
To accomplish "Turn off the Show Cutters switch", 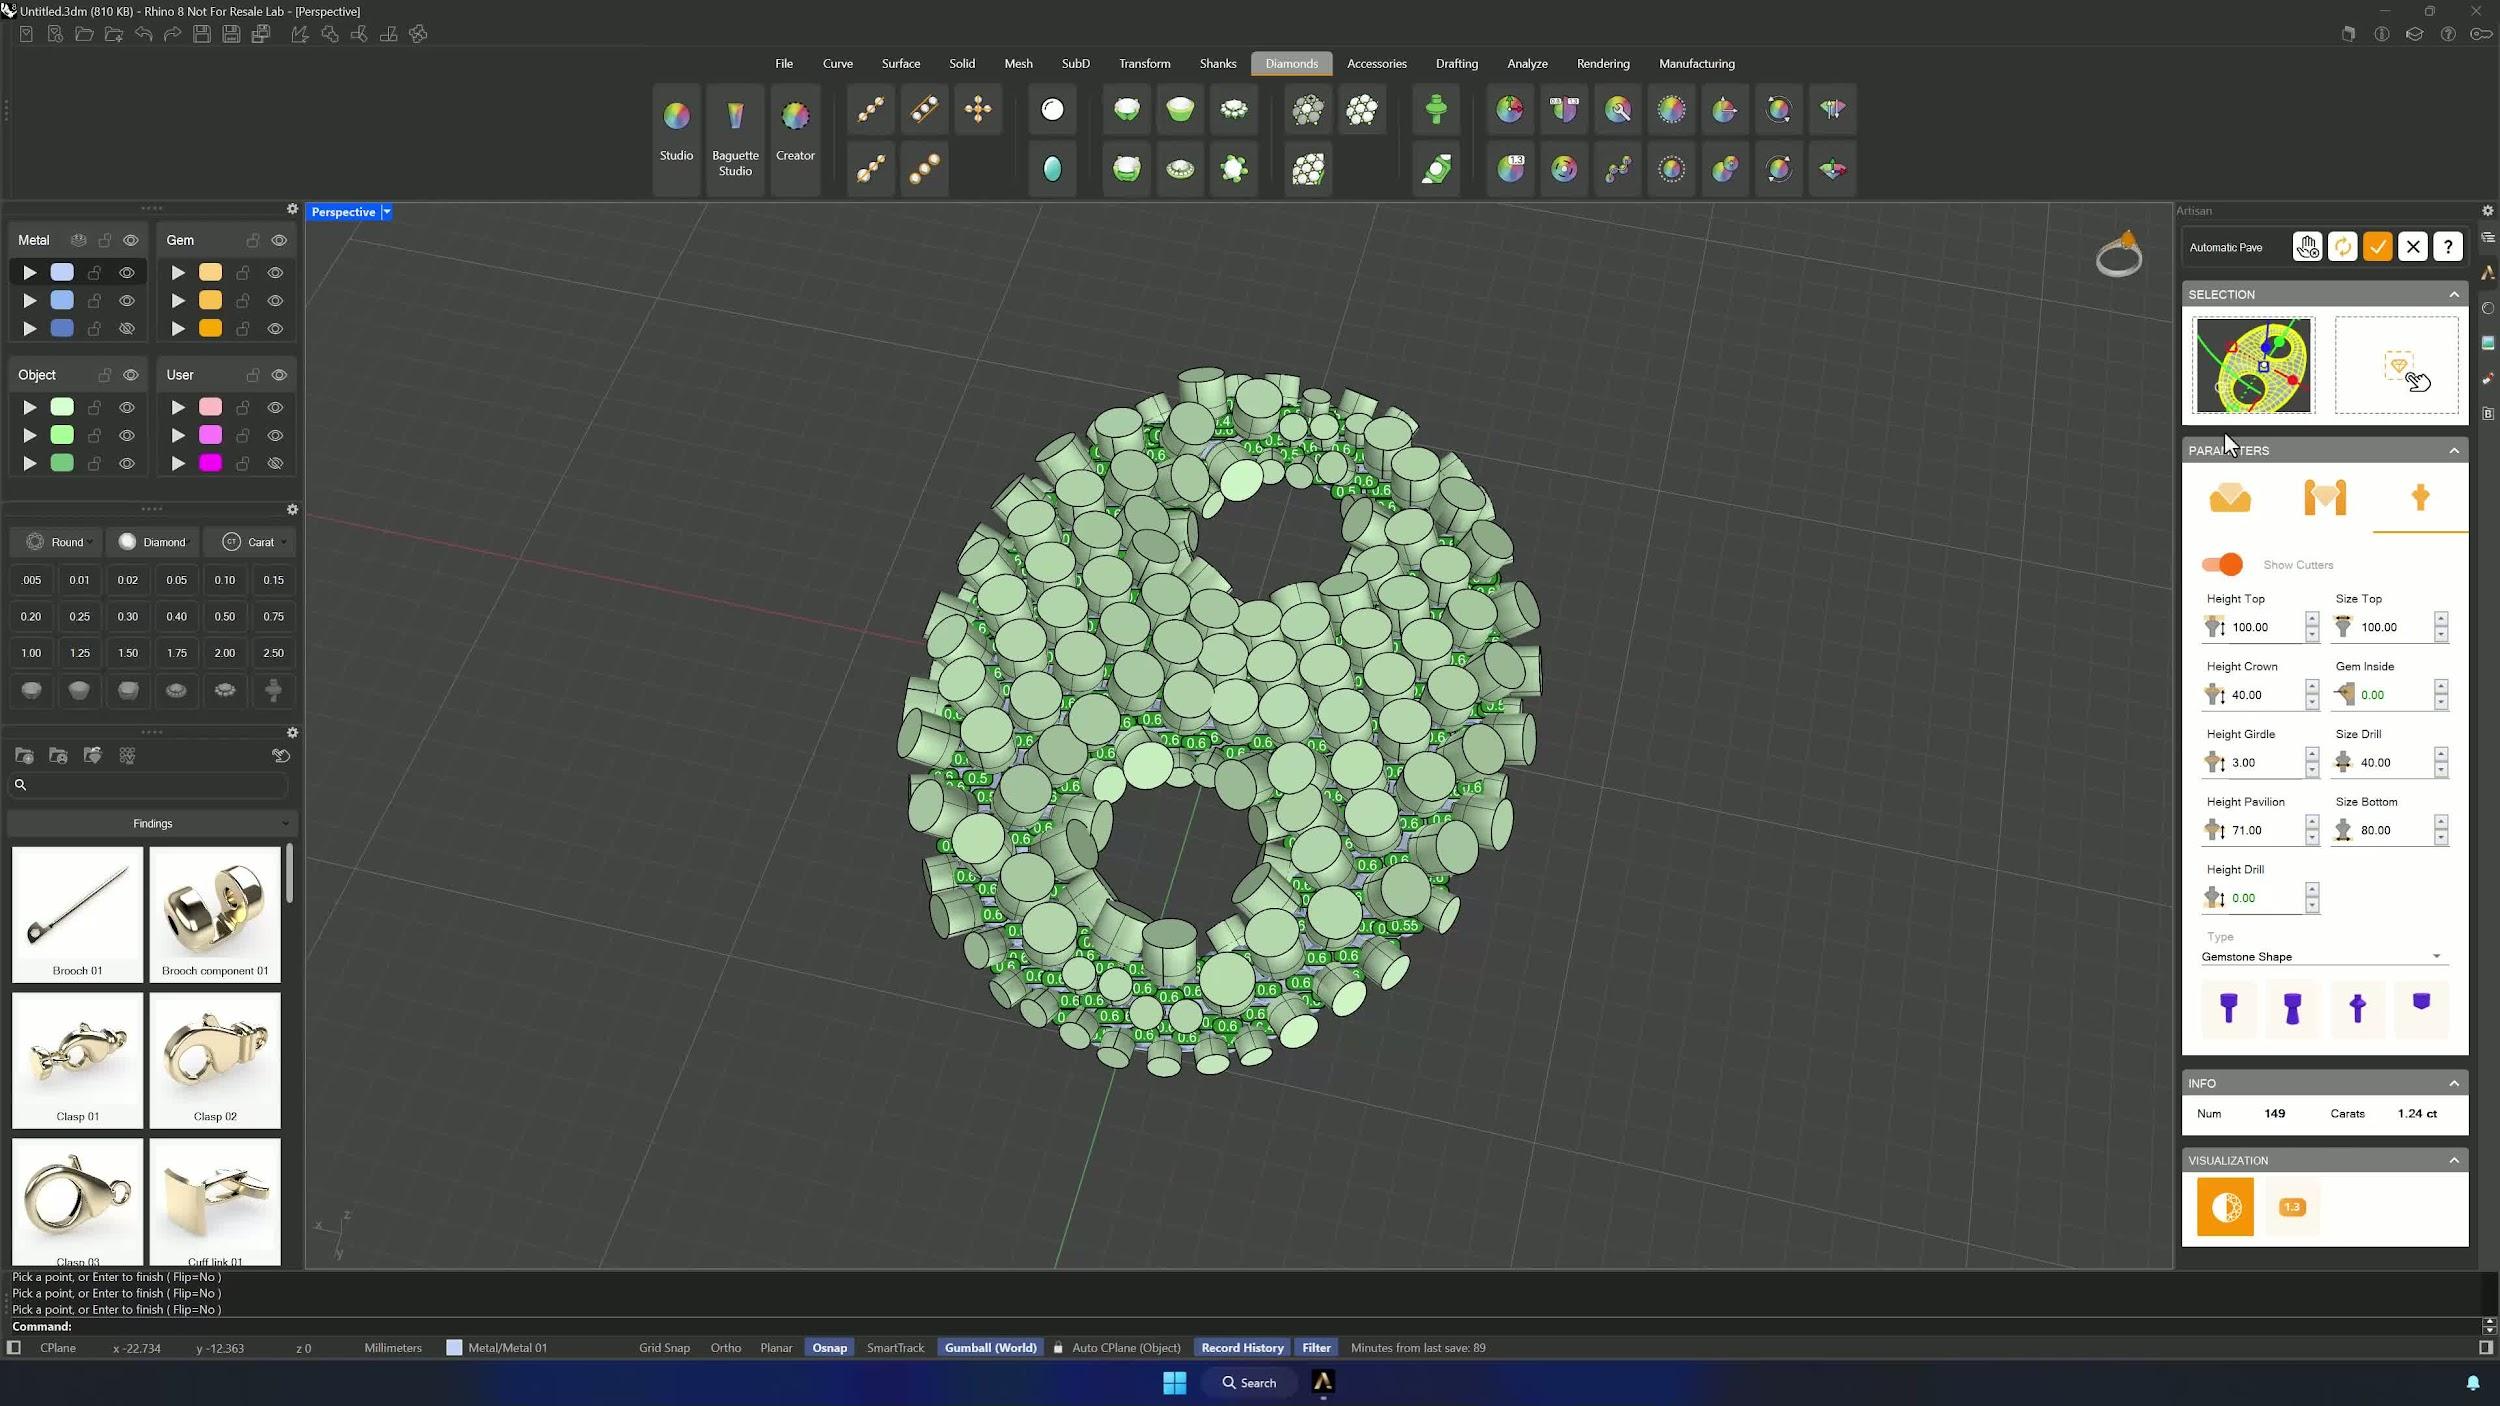I will click(2222, 565).
